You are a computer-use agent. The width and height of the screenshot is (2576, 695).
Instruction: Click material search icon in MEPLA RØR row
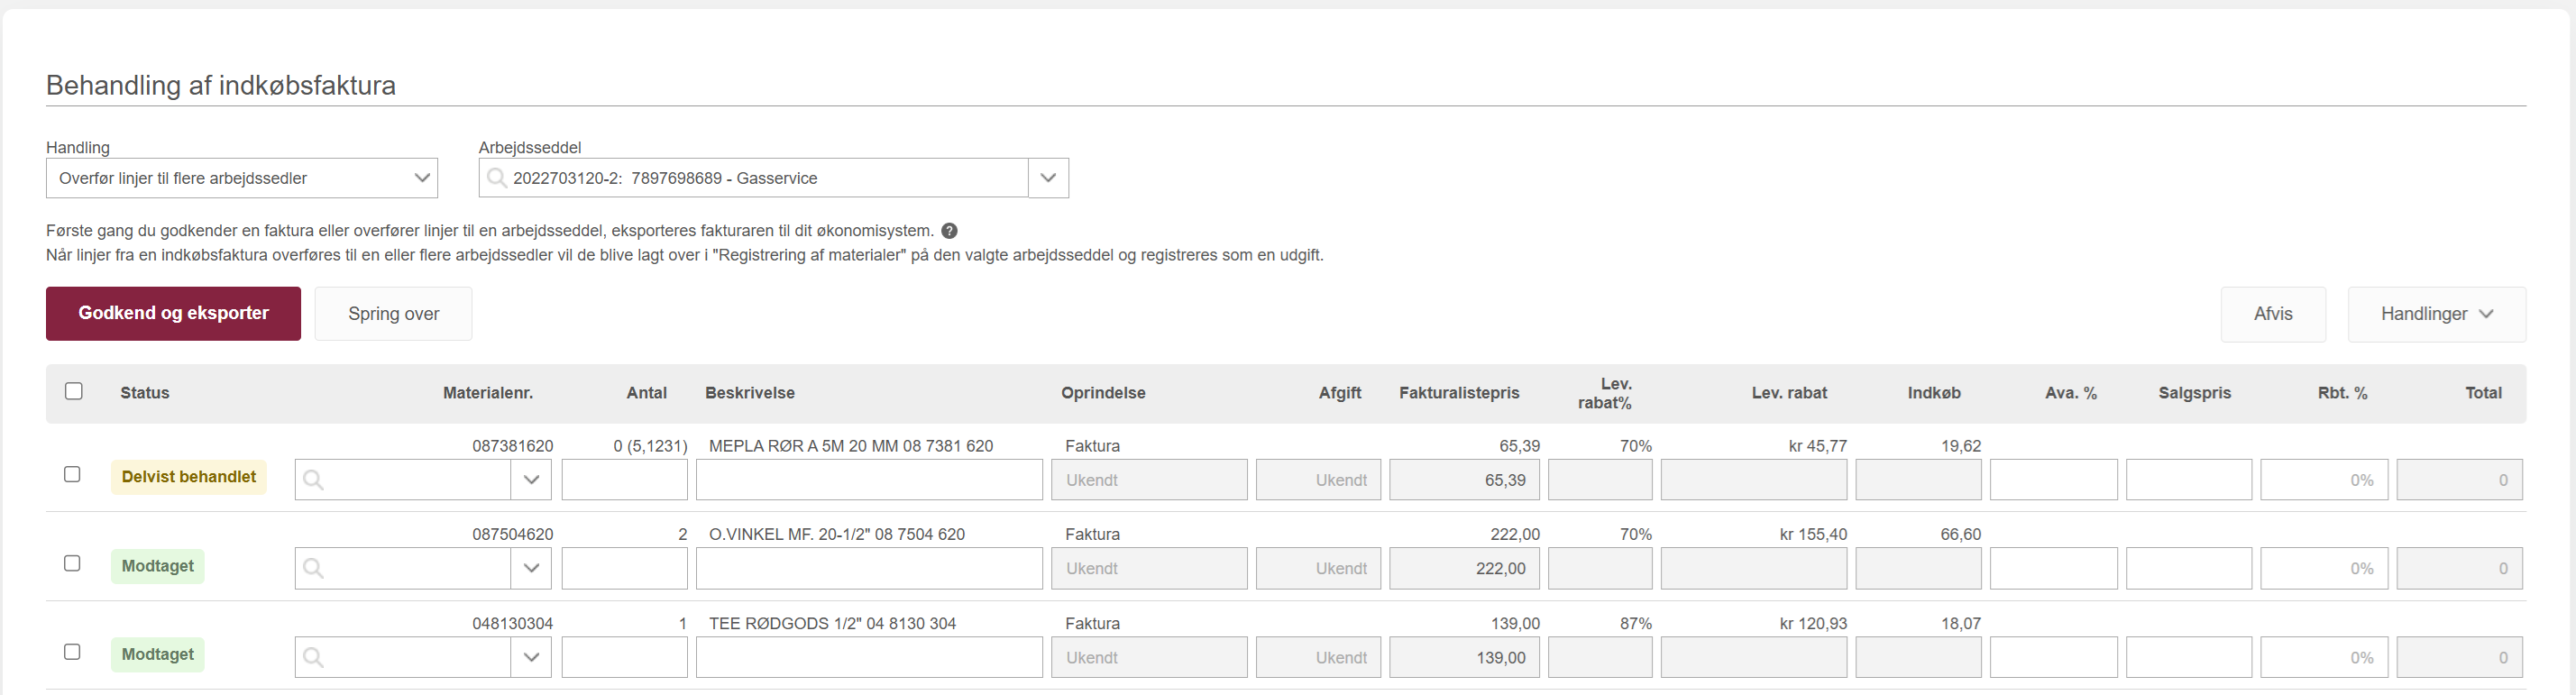(x=313, y=480)
